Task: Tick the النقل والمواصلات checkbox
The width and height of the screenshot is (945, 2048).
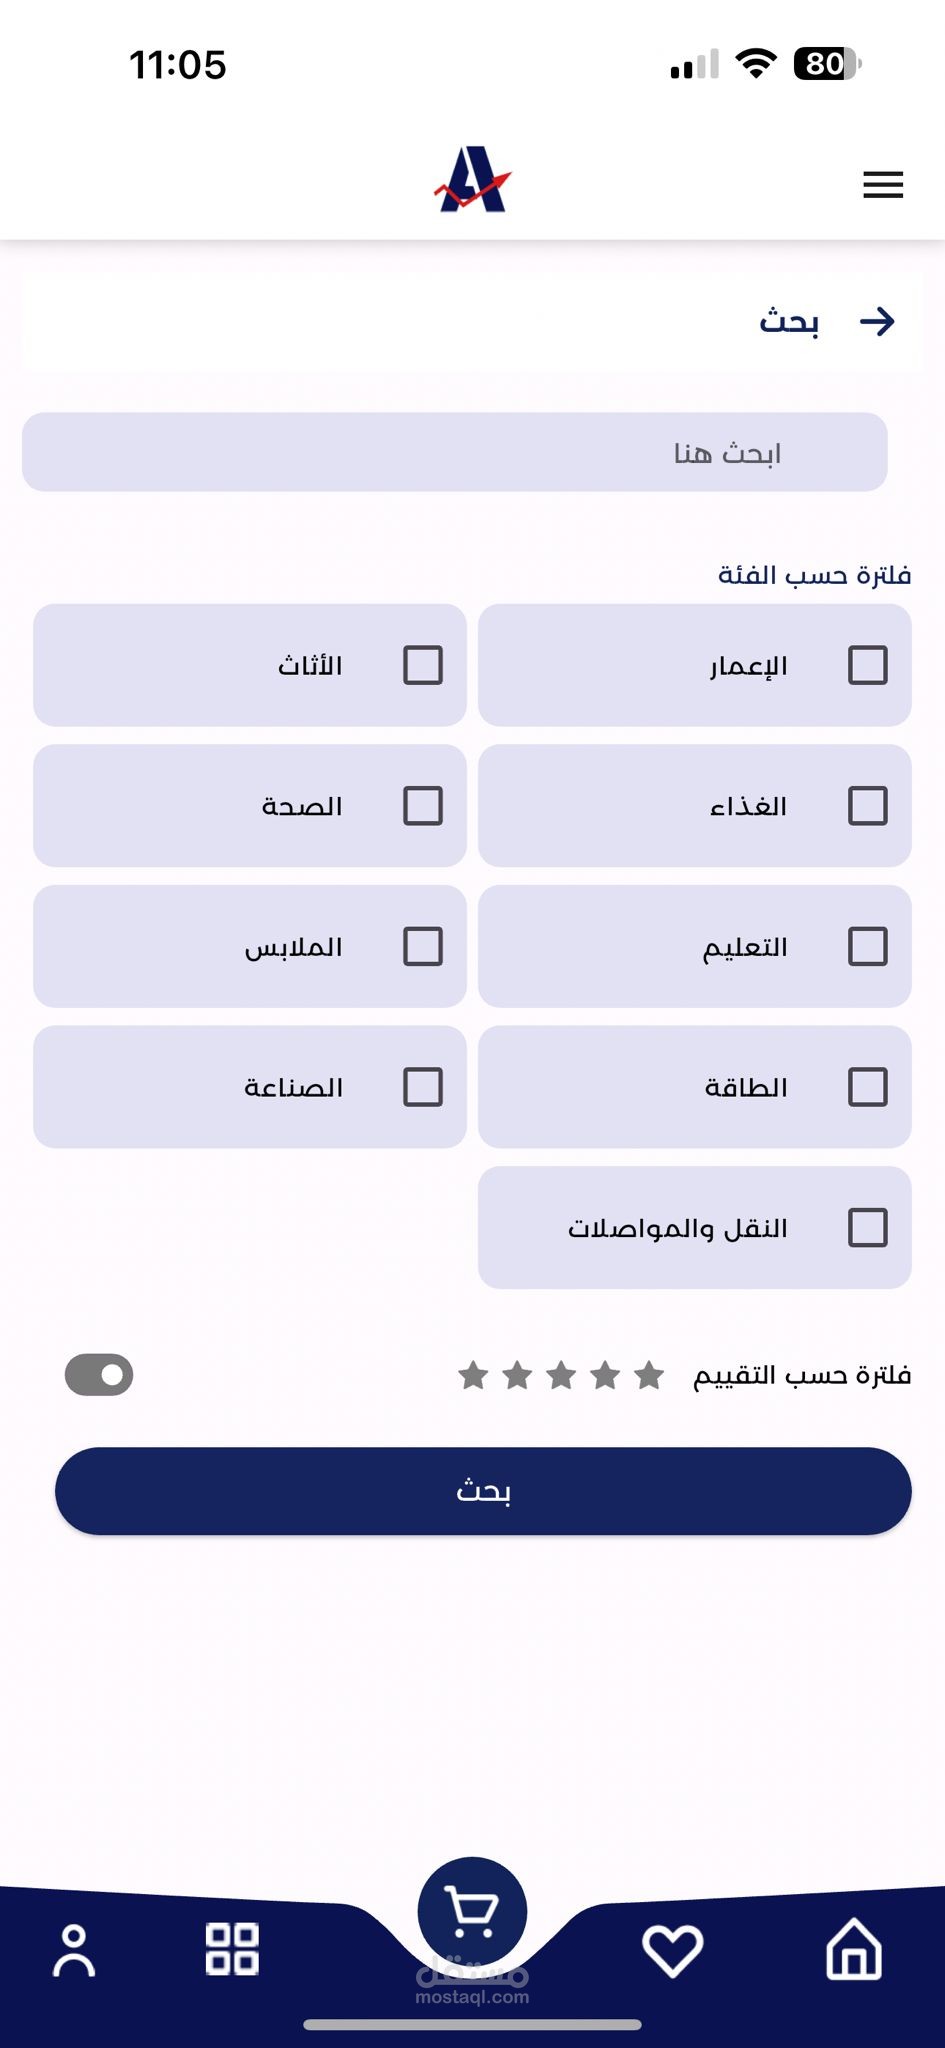Action: [x=867, y=1227]
